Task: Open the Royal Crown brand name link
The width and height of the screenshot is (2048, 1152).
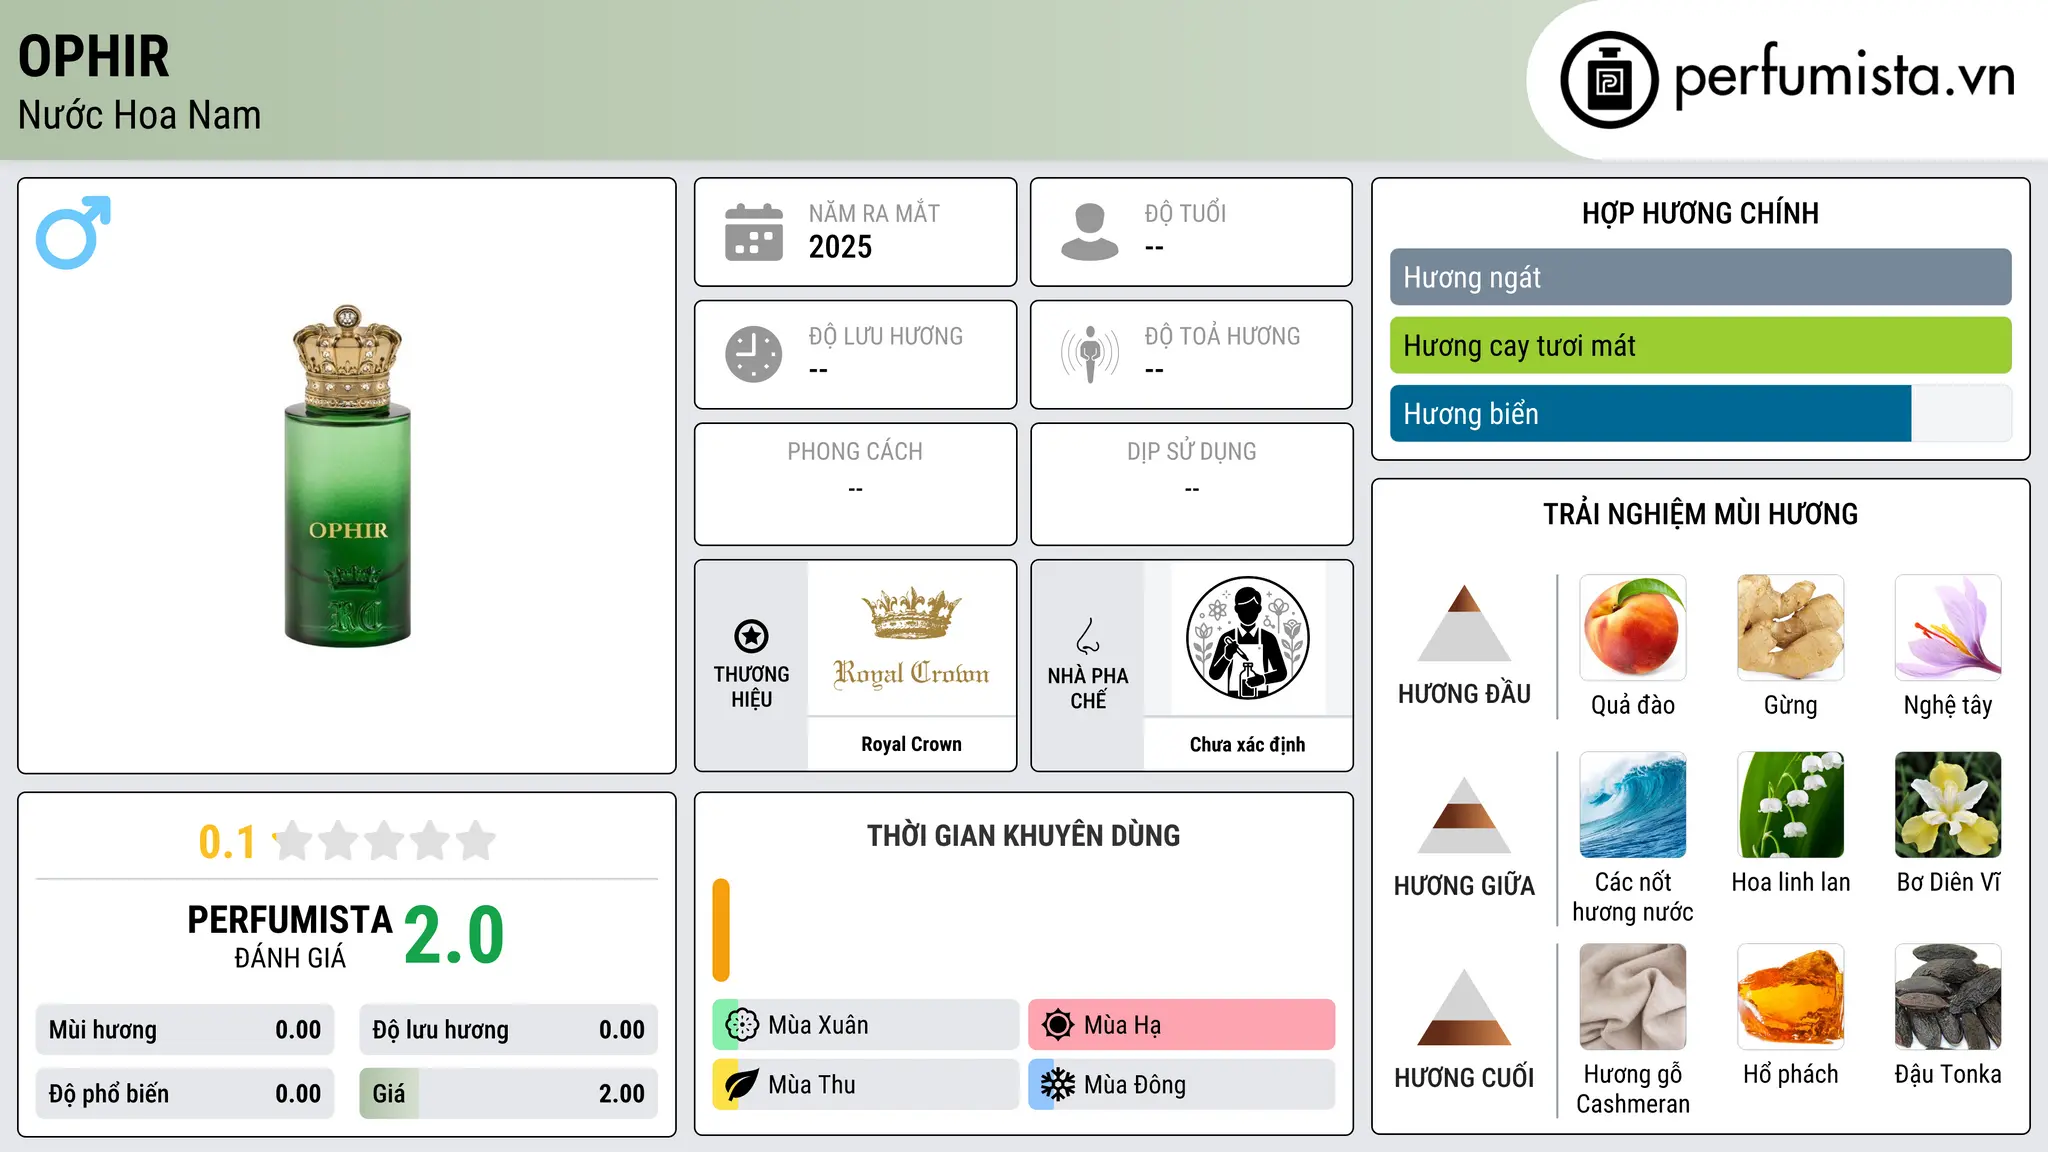Action: pyautogui.click(x=911, y=744)
